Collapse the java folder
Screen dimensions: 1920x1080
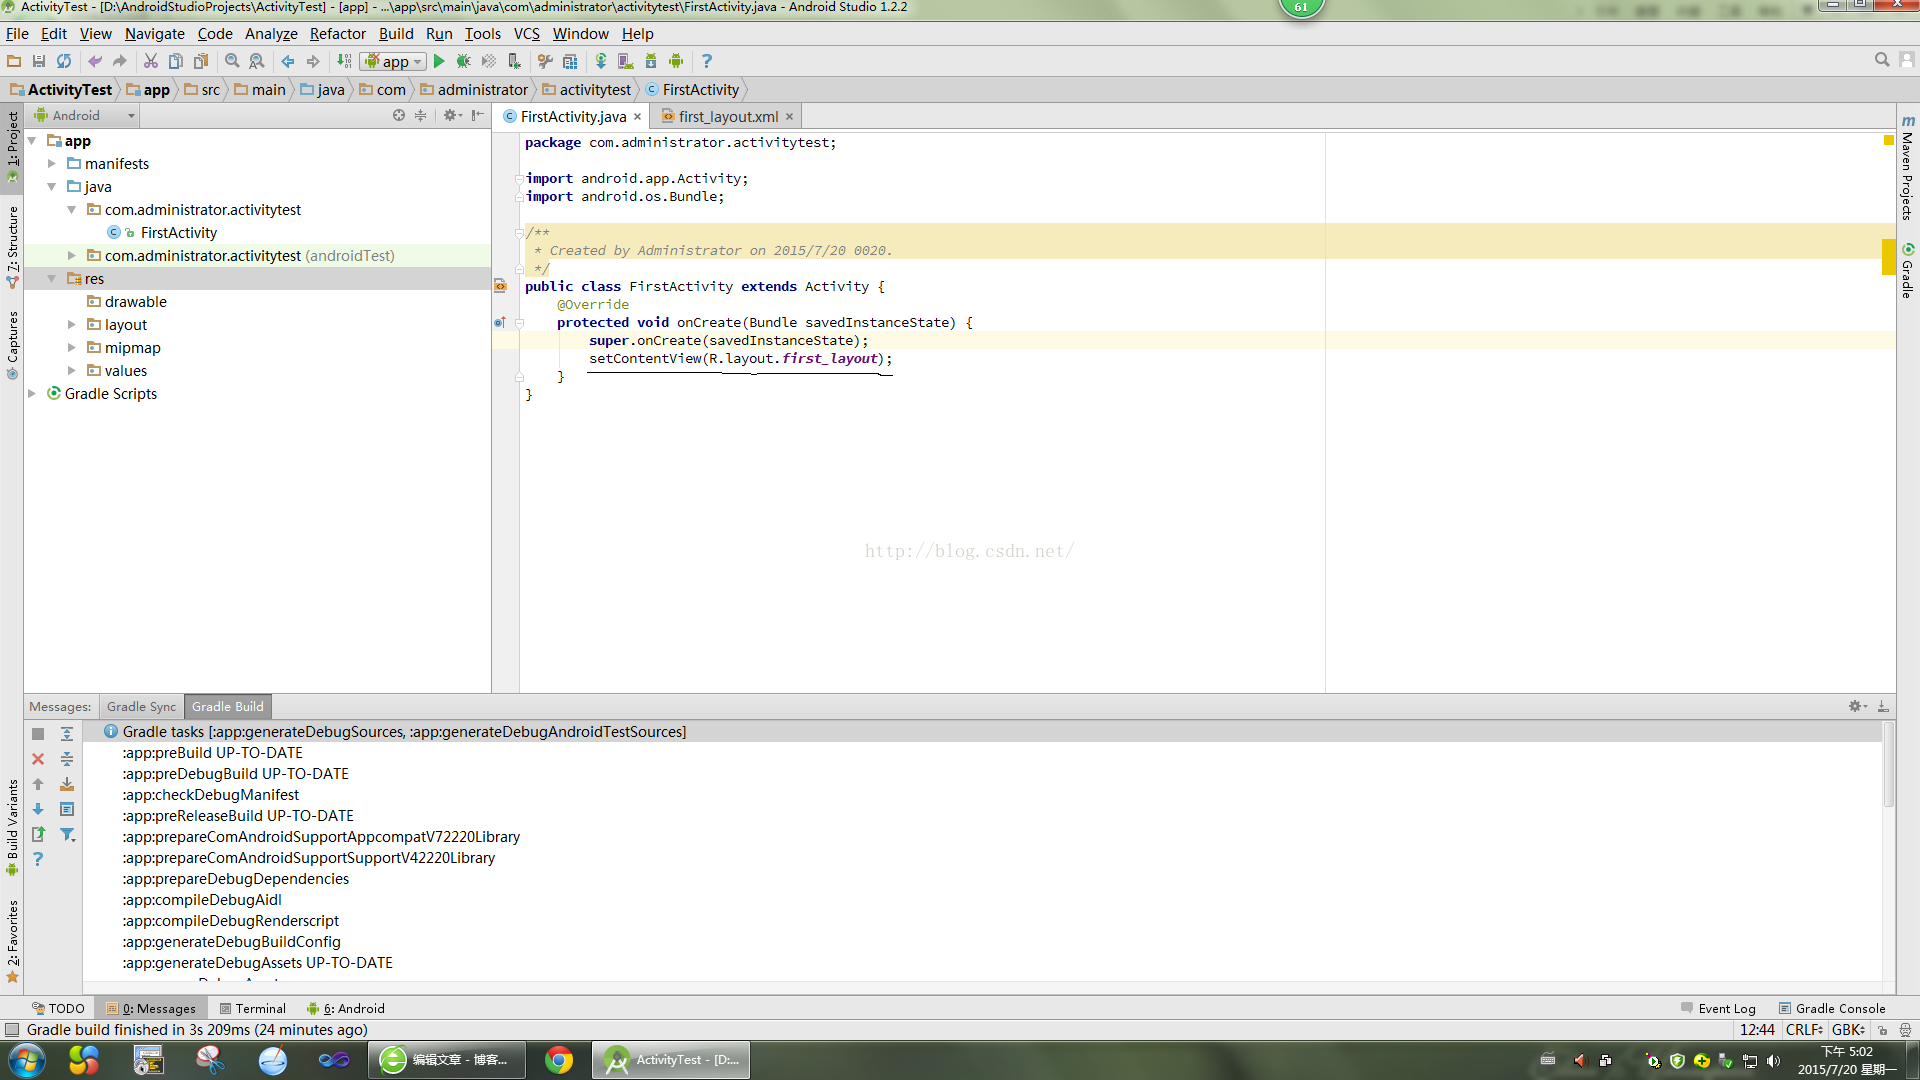pyautogui.click(x=52, y=187)
